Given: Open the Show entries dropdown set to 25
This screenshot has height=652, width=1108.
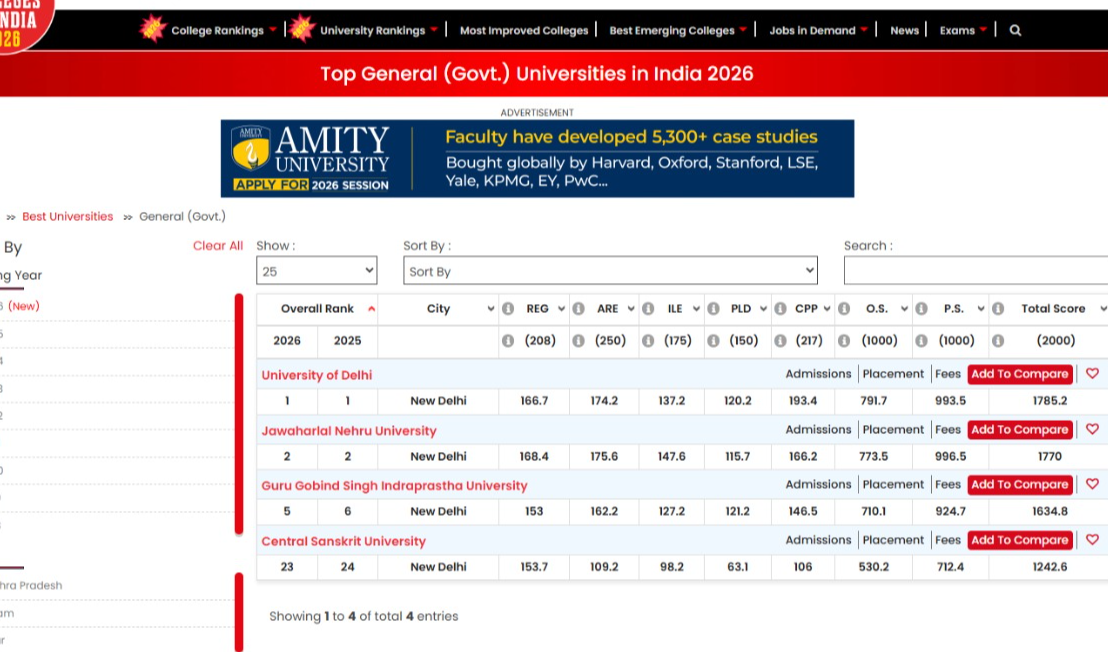Looking at the screenshot, I should pyautogui.click(x=317, y=271).
